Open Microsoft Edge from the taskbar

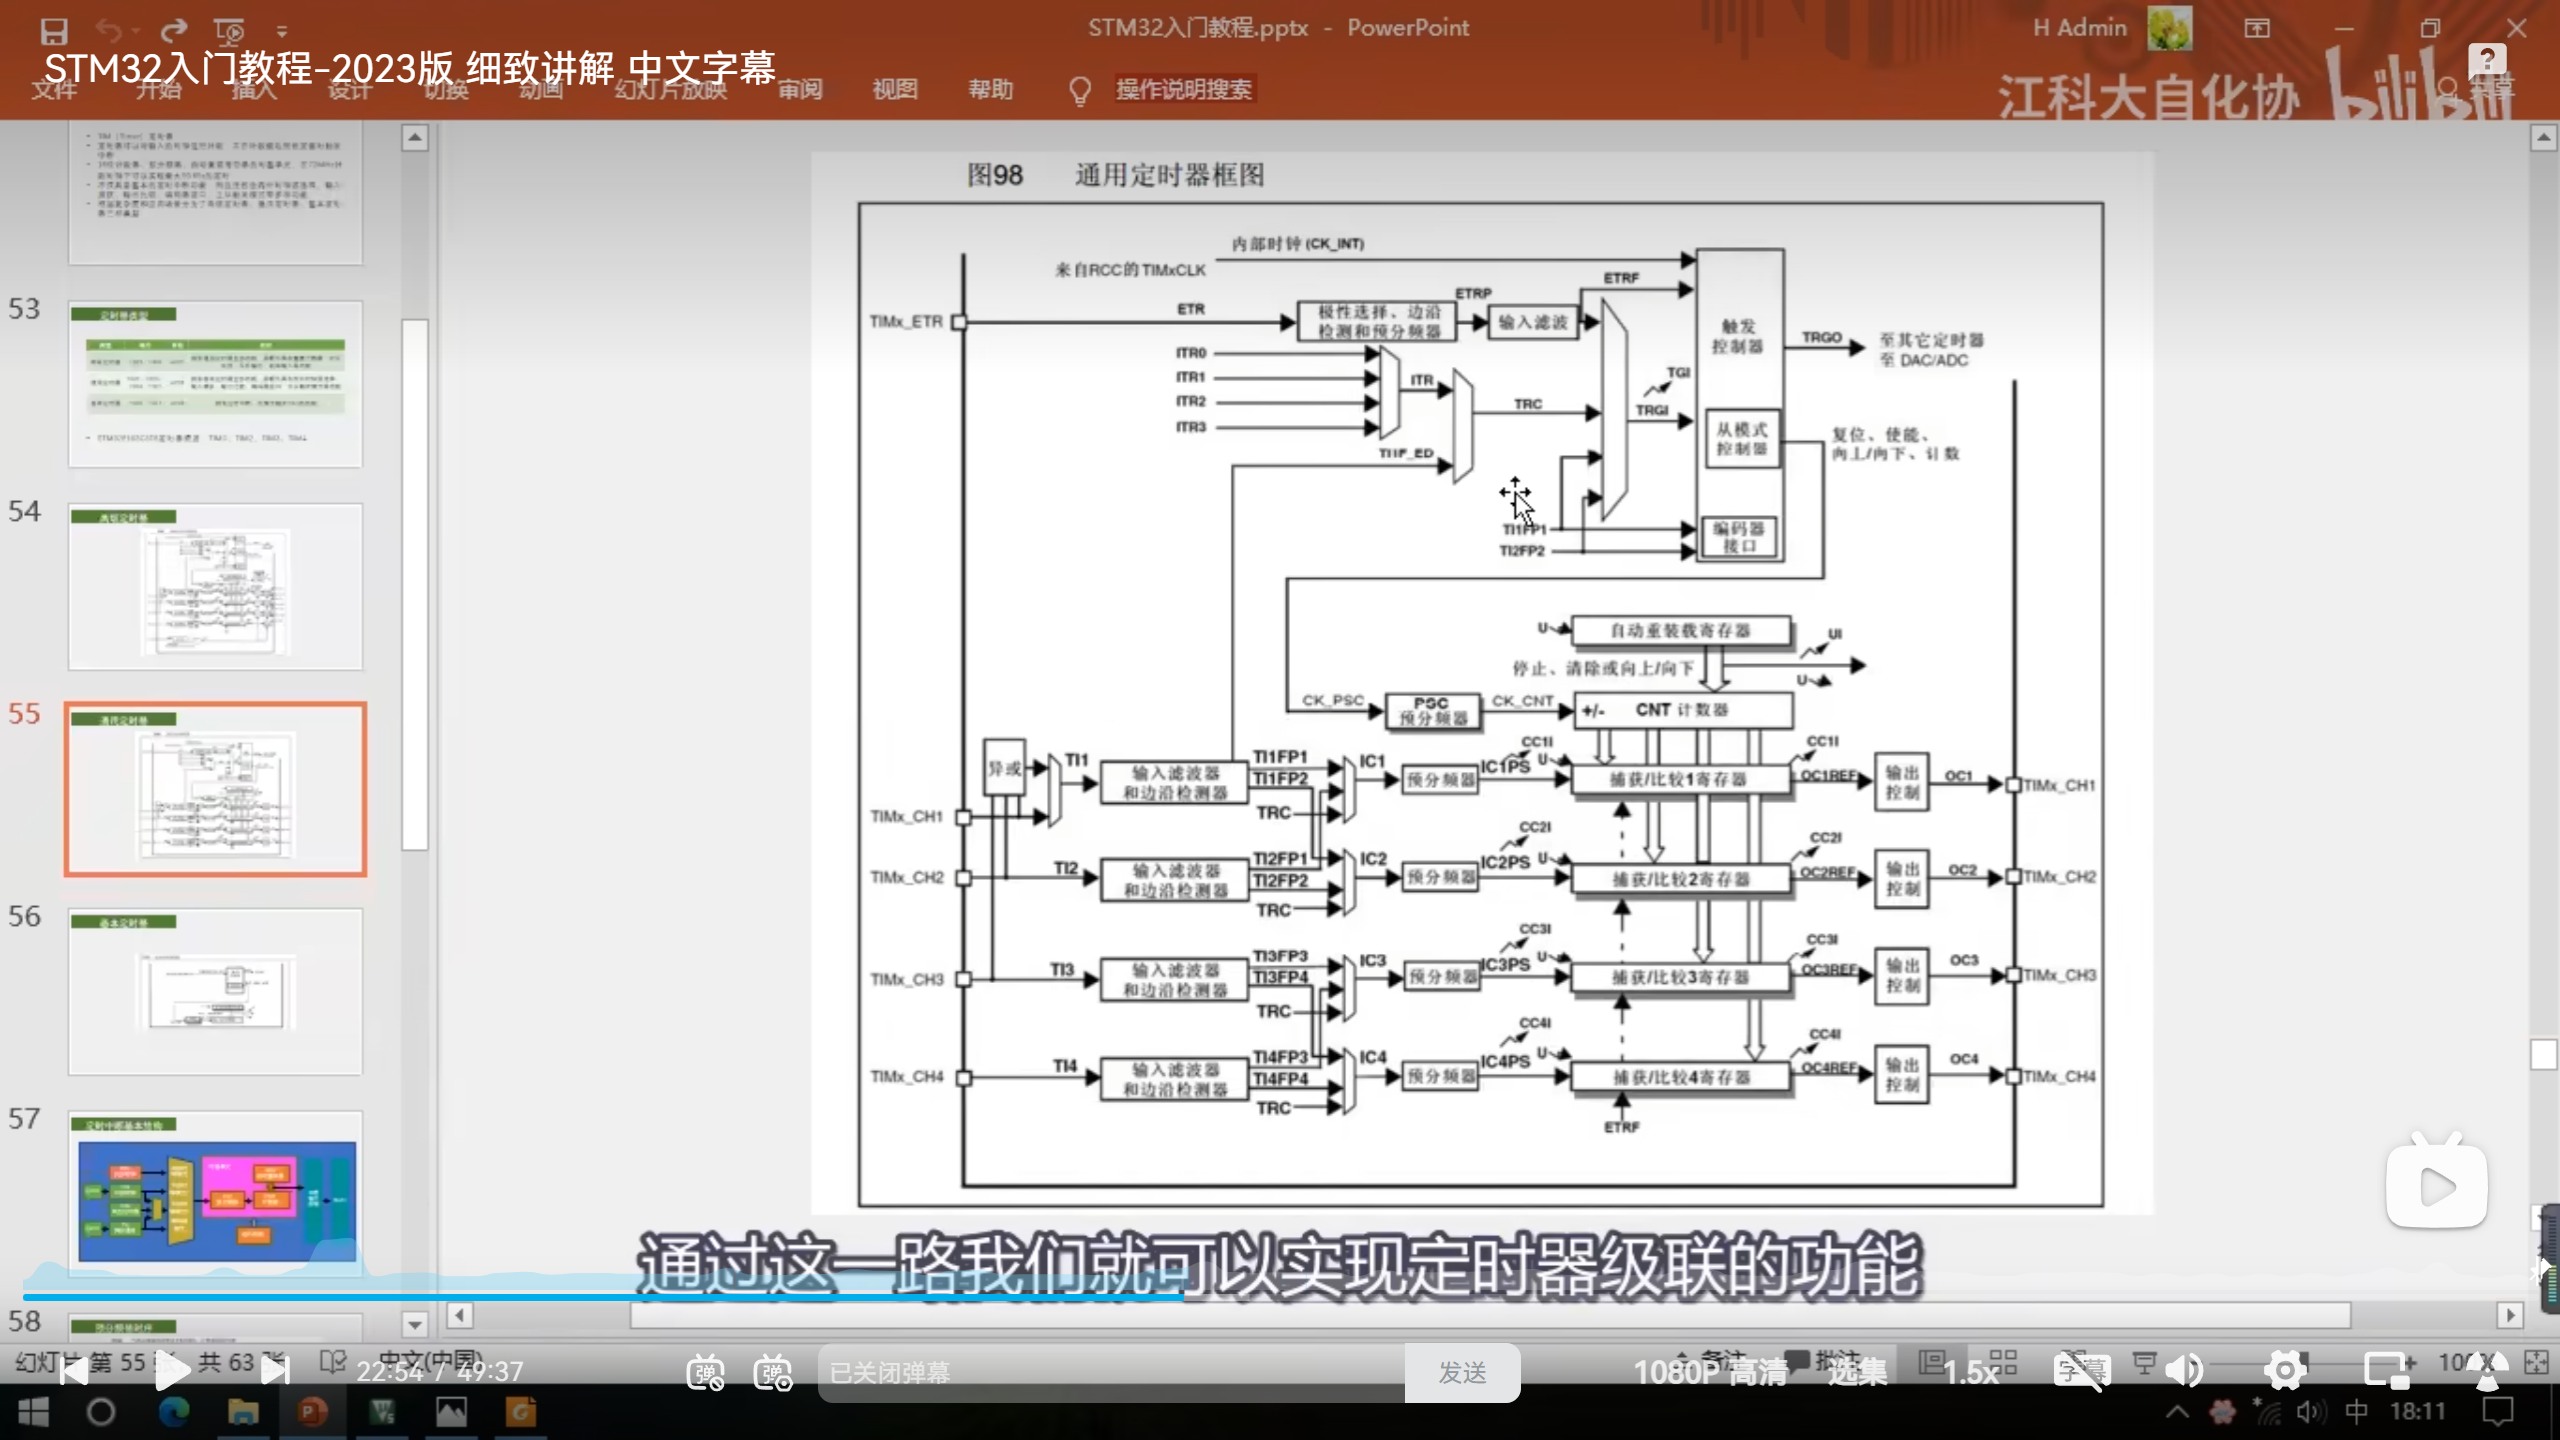pyautogui.click(x=174, y=1412)
